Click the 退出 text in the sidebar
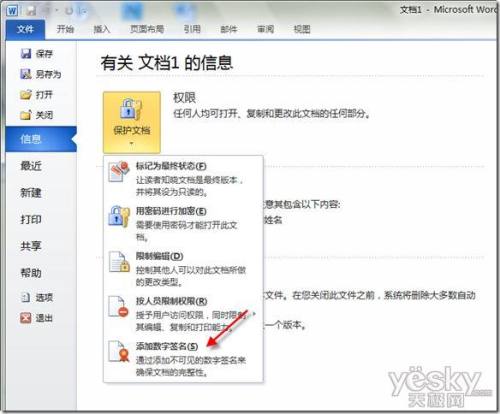The image size is (500, 414). pos(44,318)
